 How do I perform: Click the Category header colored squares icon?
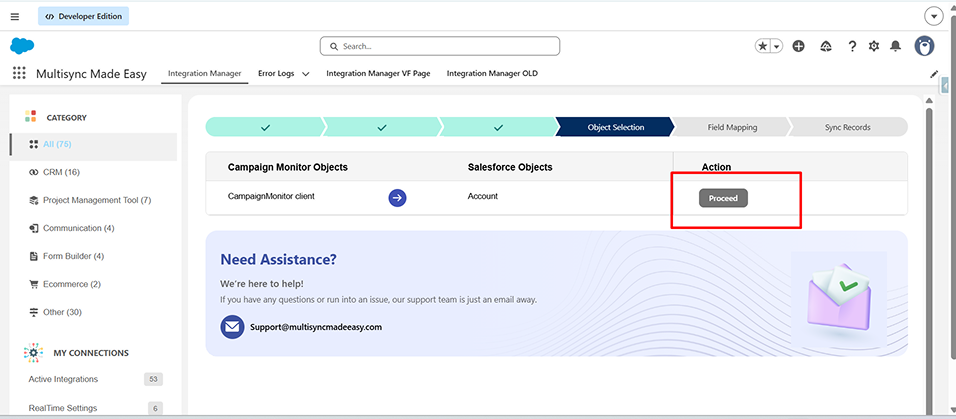pos(30,116)
